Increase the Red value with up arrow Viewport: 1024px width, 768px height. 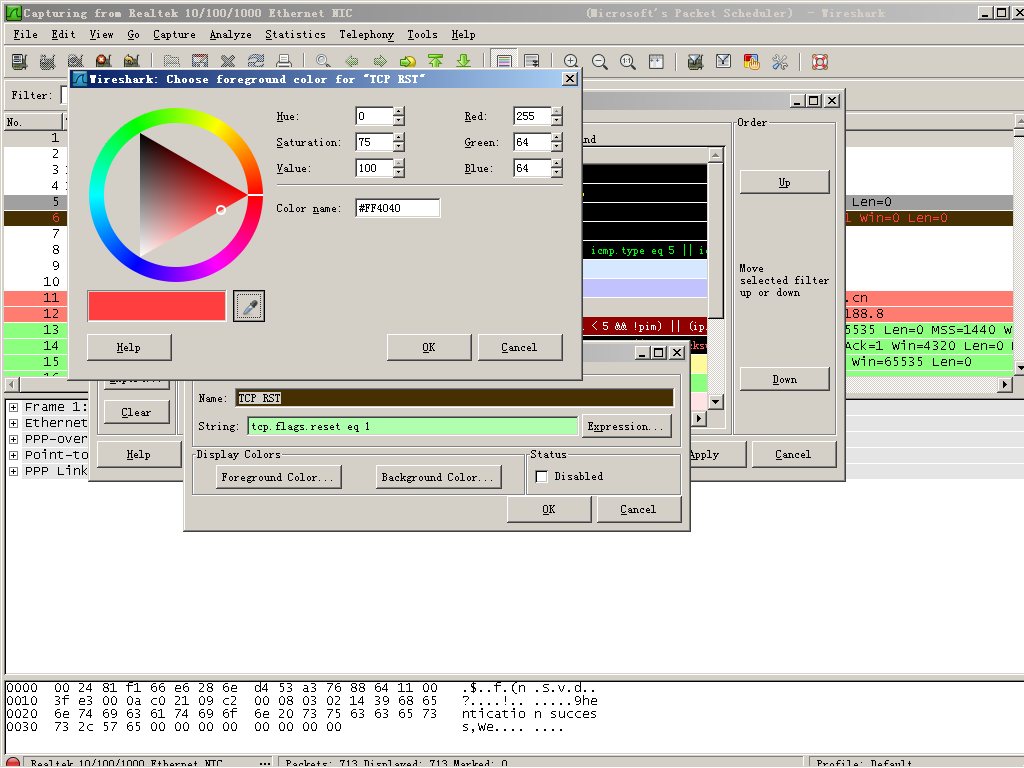point(556,112)
